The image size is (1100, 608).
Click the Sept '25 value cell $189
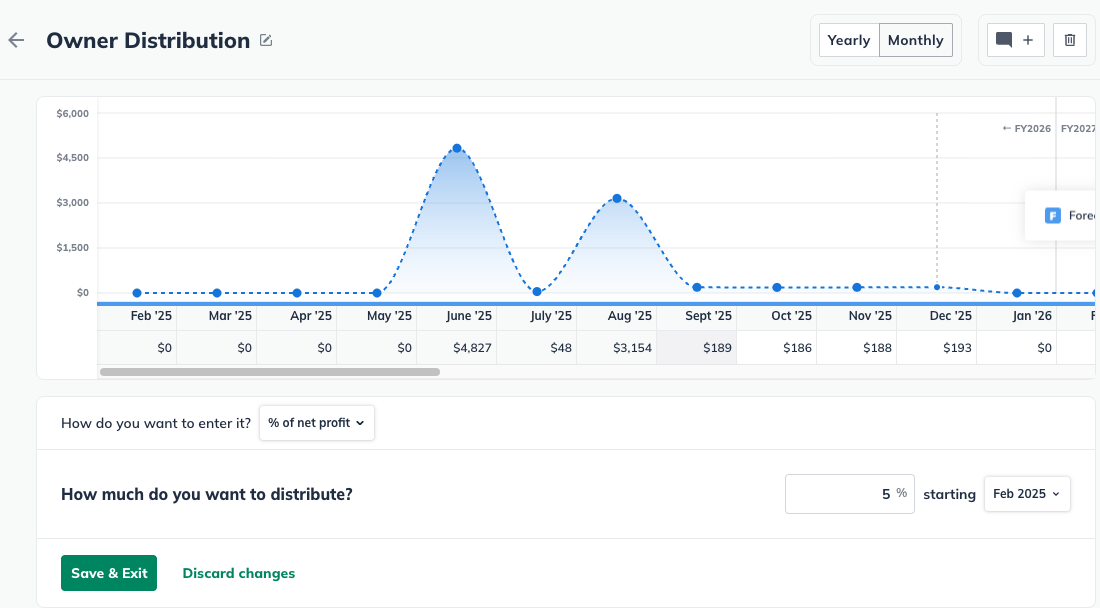(x=696, y=347)
